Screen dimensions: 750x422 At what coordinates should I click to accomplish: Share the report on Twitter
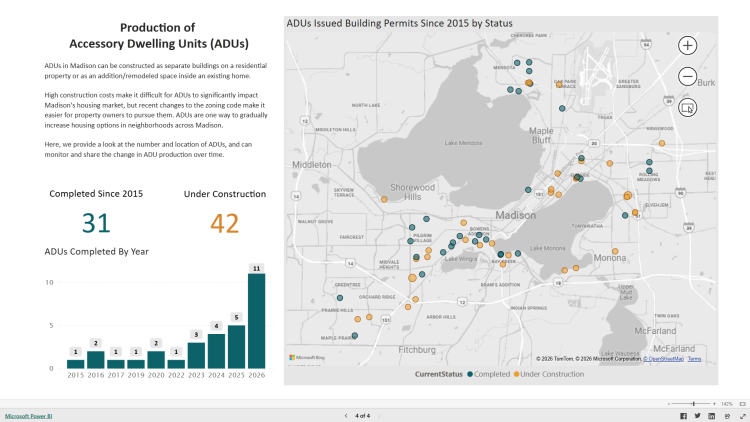point(697,416)
